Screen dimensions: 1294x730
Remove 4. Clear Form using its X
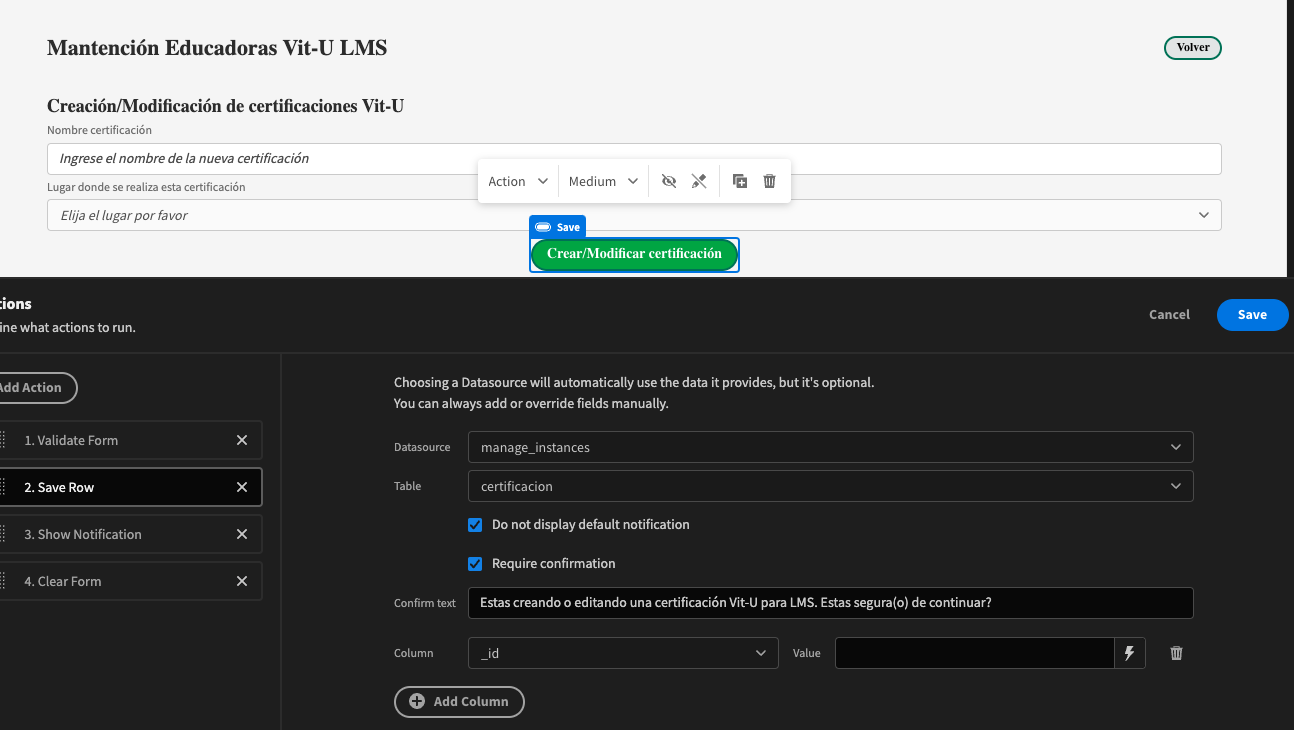tap(241, 580)
